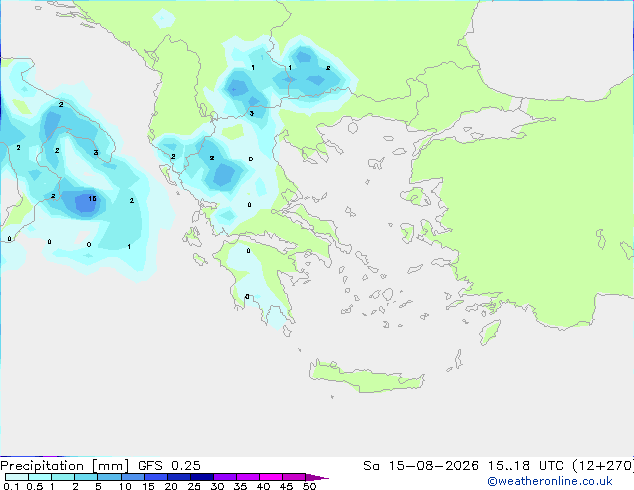Screen dimensions: 634x490
Task: Click the '15..18 UTC' time range text
Action: coord(526,466)
